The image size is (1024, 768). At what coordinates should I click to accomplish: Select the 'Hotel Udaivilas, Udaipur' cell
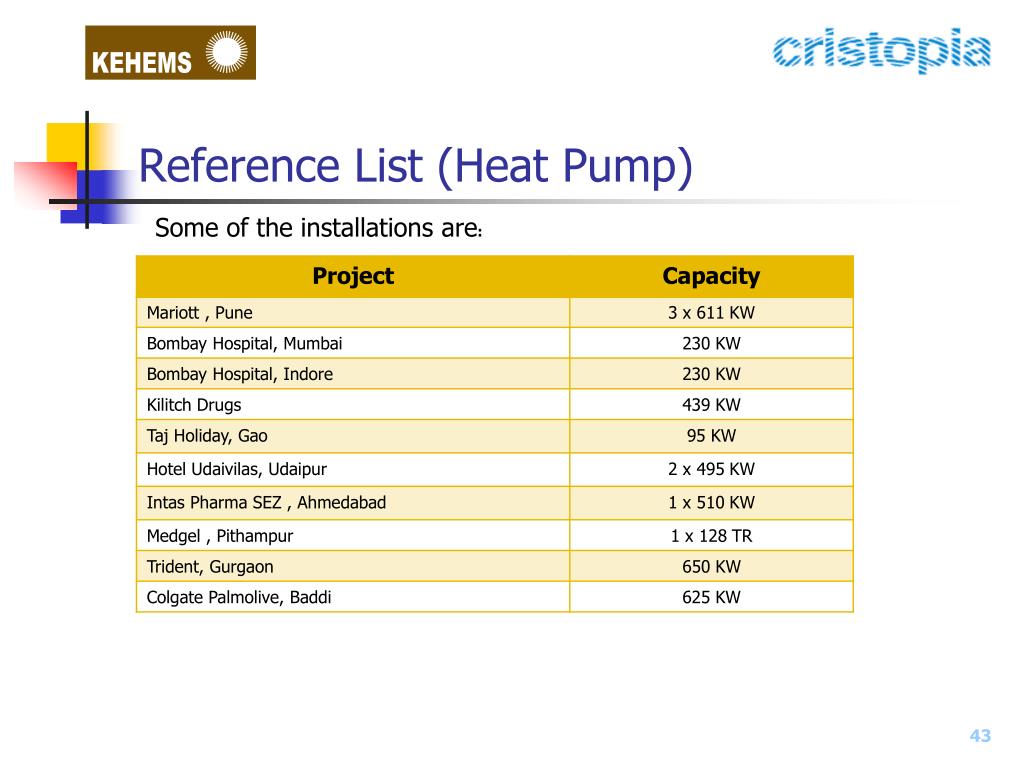click(x=353, y=469)
